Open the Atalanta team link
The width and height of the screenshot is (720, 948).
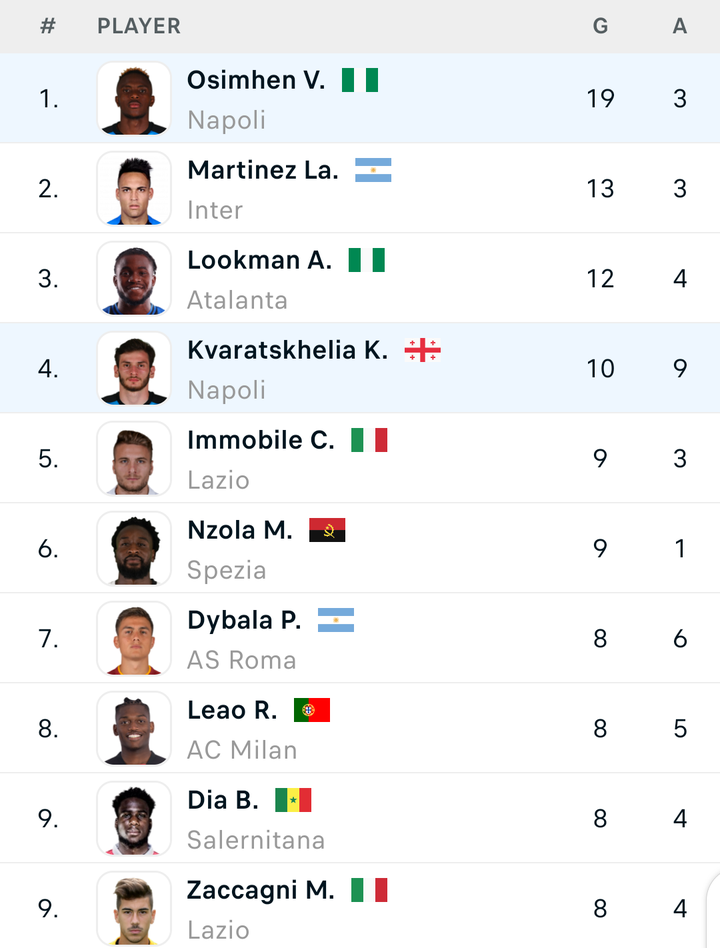238,300
